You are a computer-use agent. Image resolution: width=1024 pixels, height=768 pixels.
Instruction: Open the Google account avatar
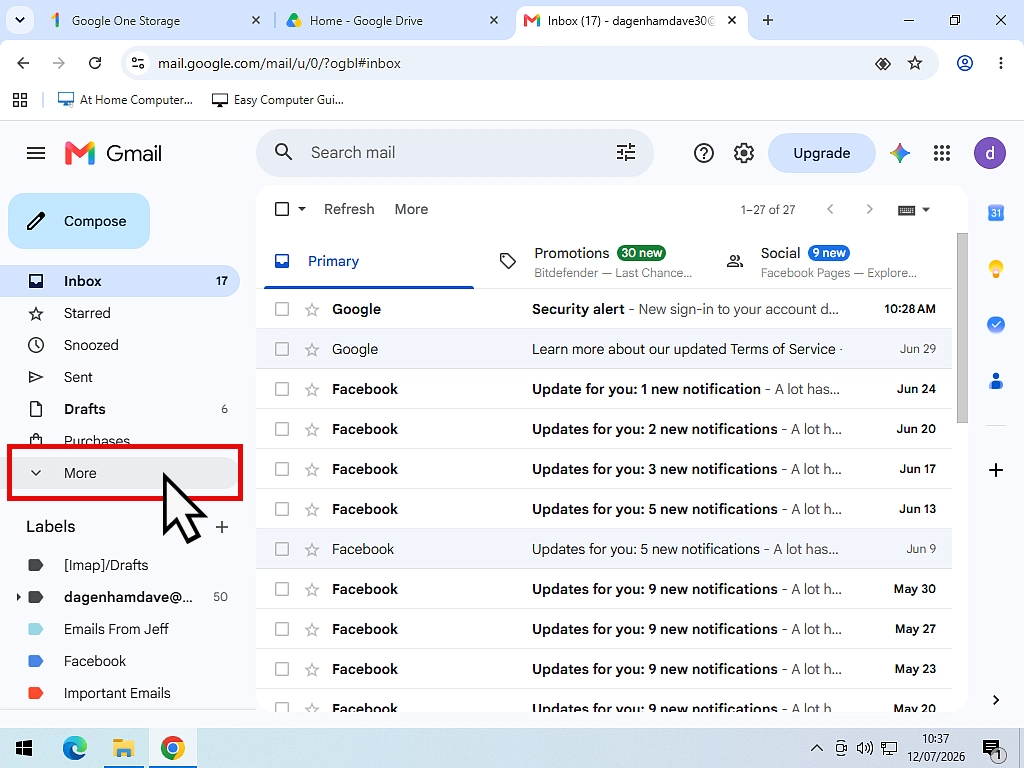pos(990,153)
